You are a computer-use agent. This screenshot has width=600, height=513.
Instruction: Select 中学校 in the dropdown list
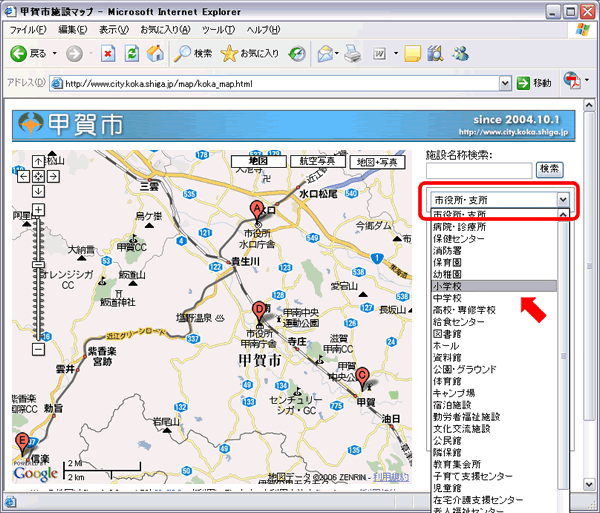tap(494, 298)
